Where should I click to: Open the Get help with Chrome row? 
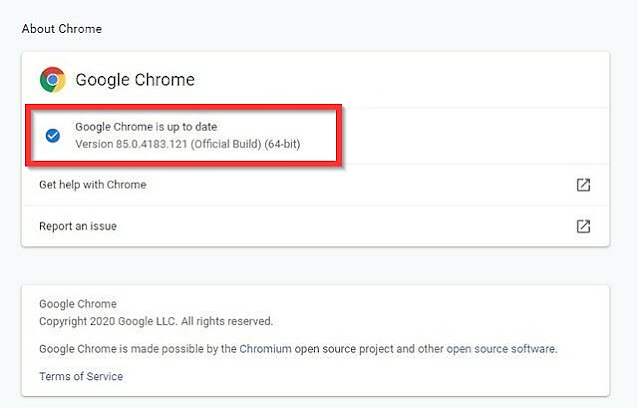(93, 185)
